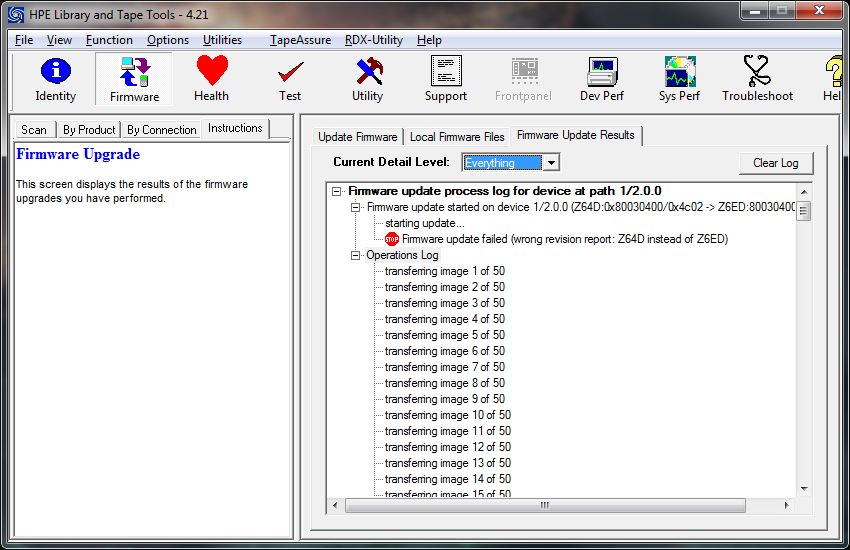Select the Operations Log tree item

(402, 255)
